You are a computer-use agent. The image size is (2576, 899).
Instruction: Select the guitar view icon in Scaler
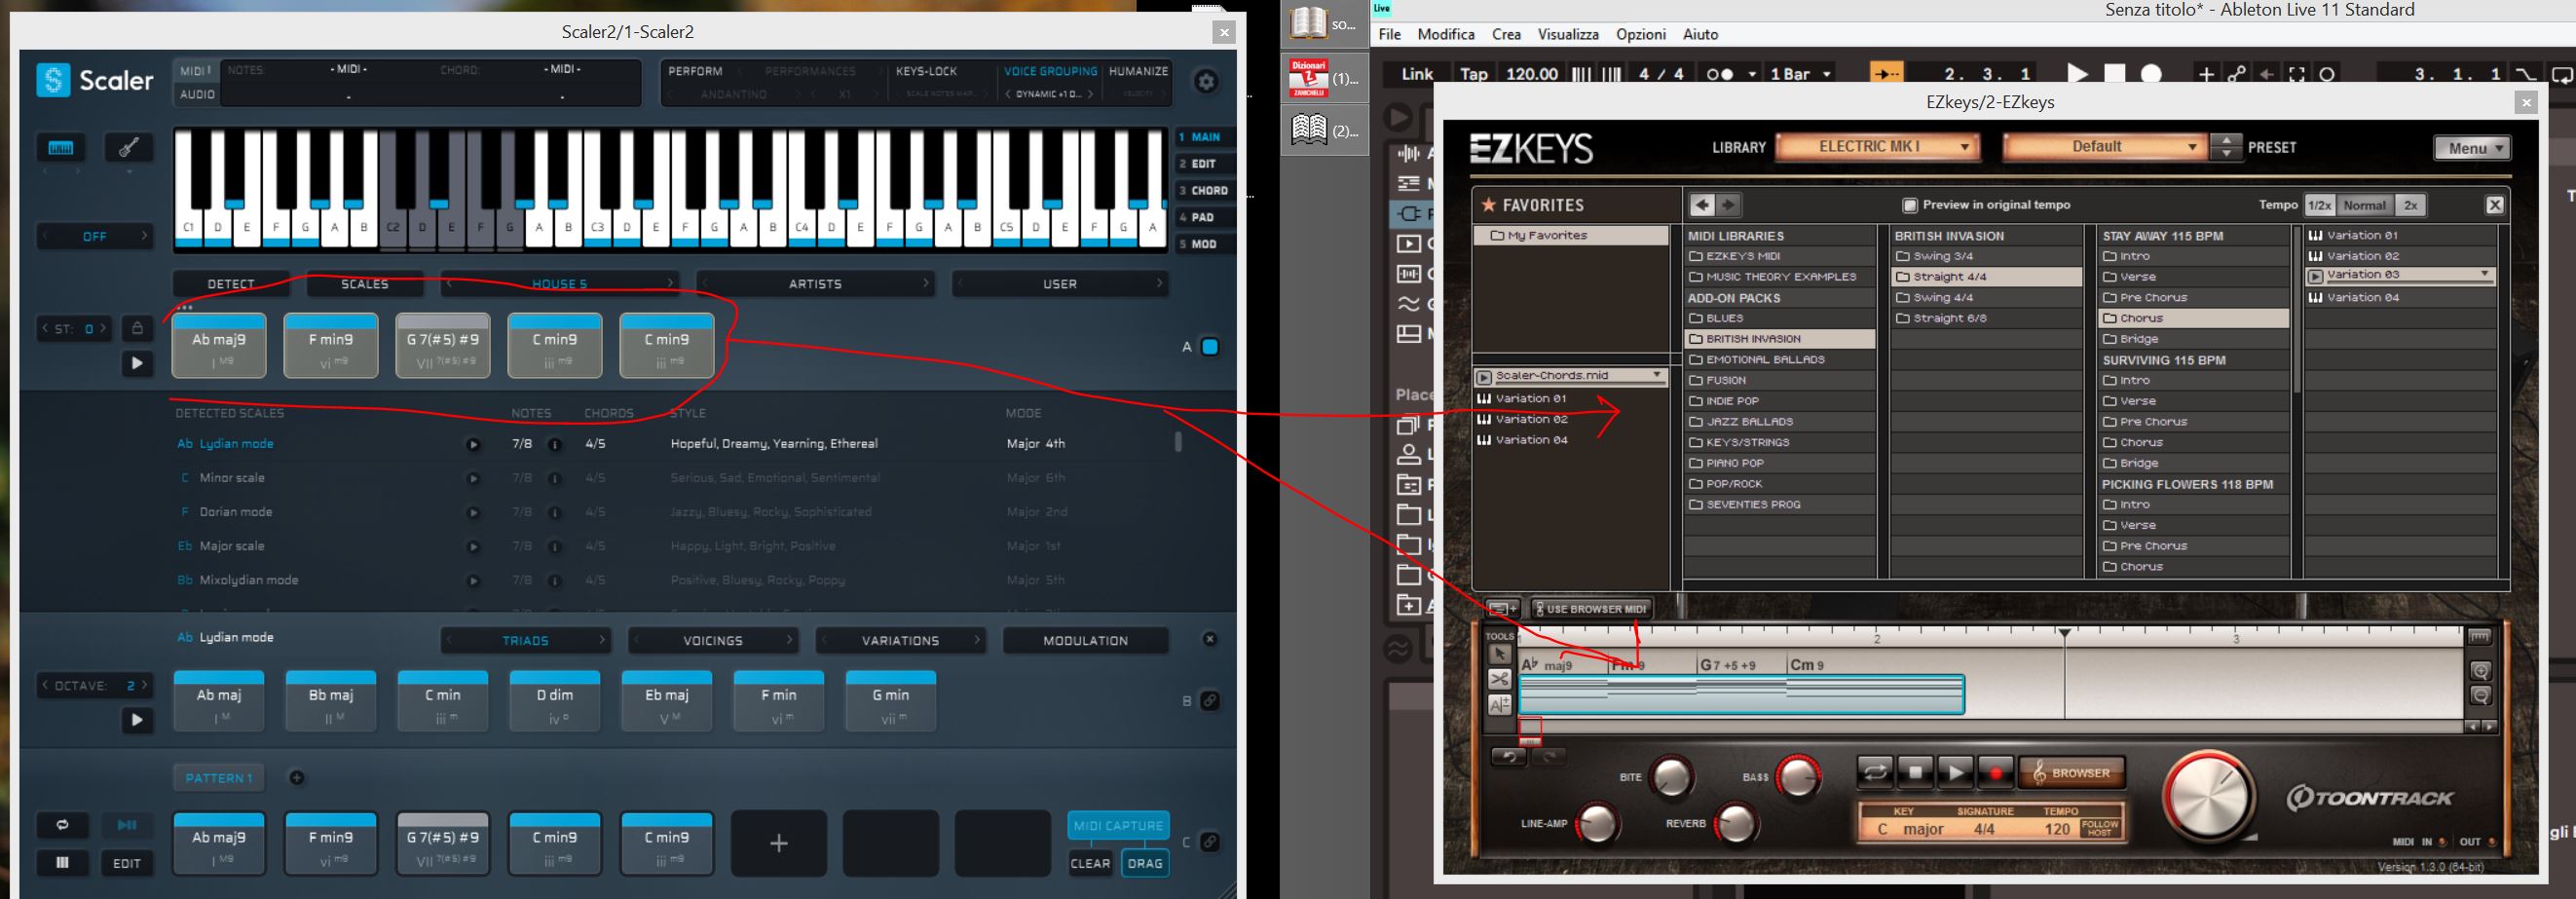pos(129,148)
